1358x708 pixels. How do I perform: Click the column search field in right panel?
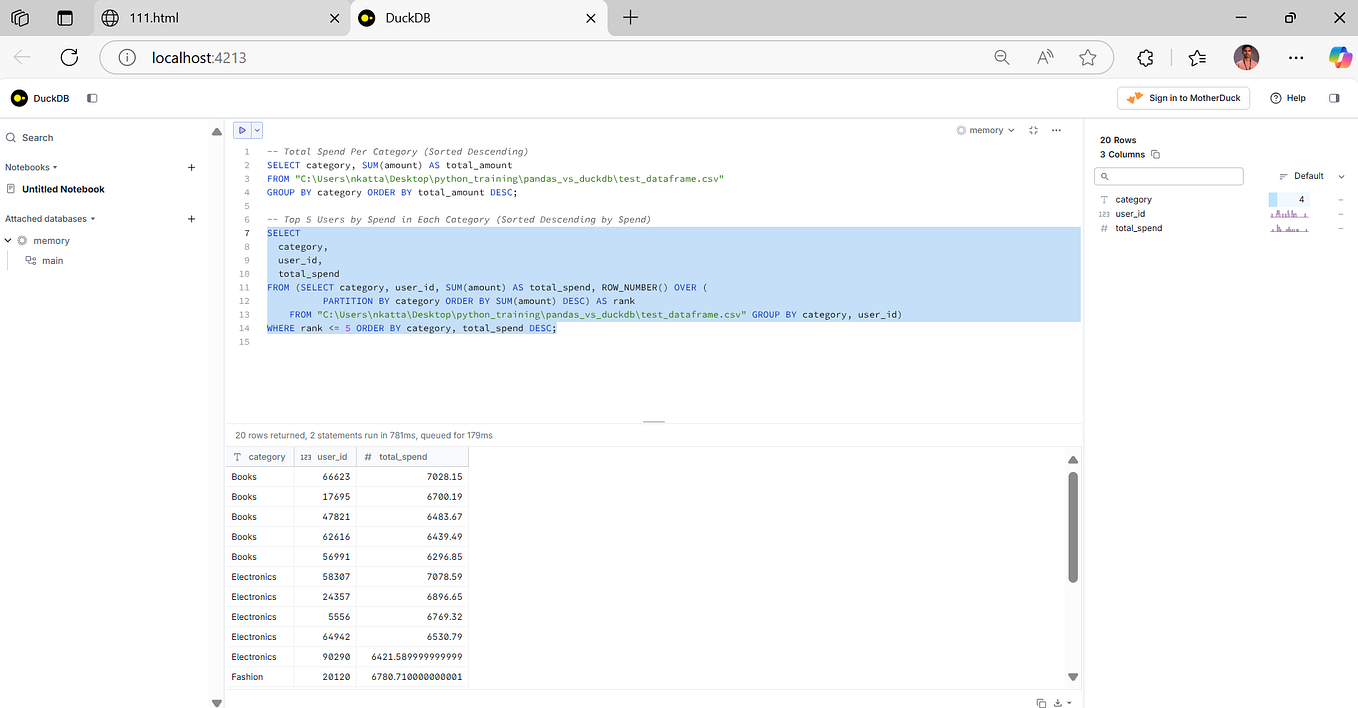coord(1168,175)
